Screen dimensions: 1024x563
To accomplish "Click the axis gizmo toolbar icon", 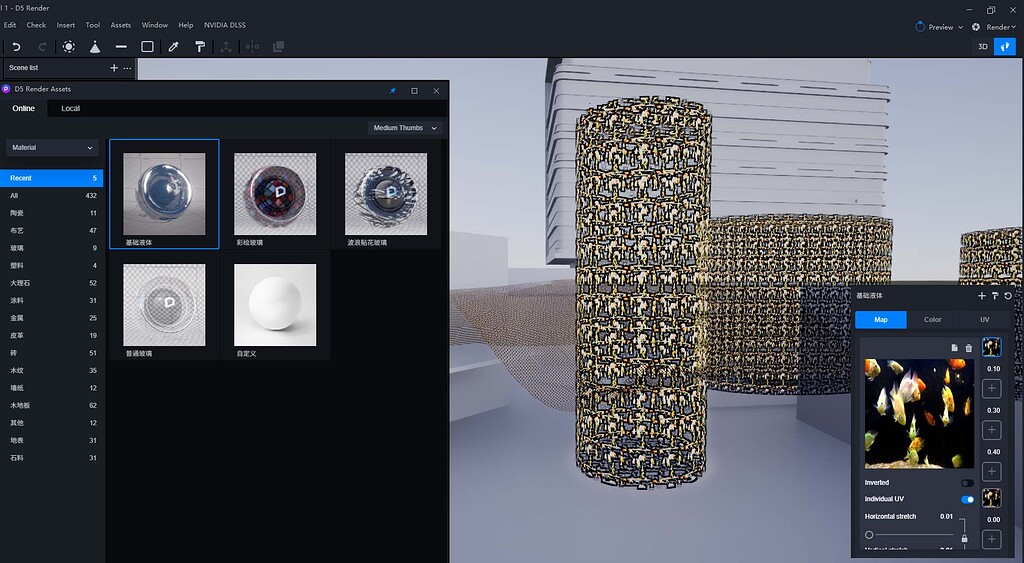I will pos(226,46).
